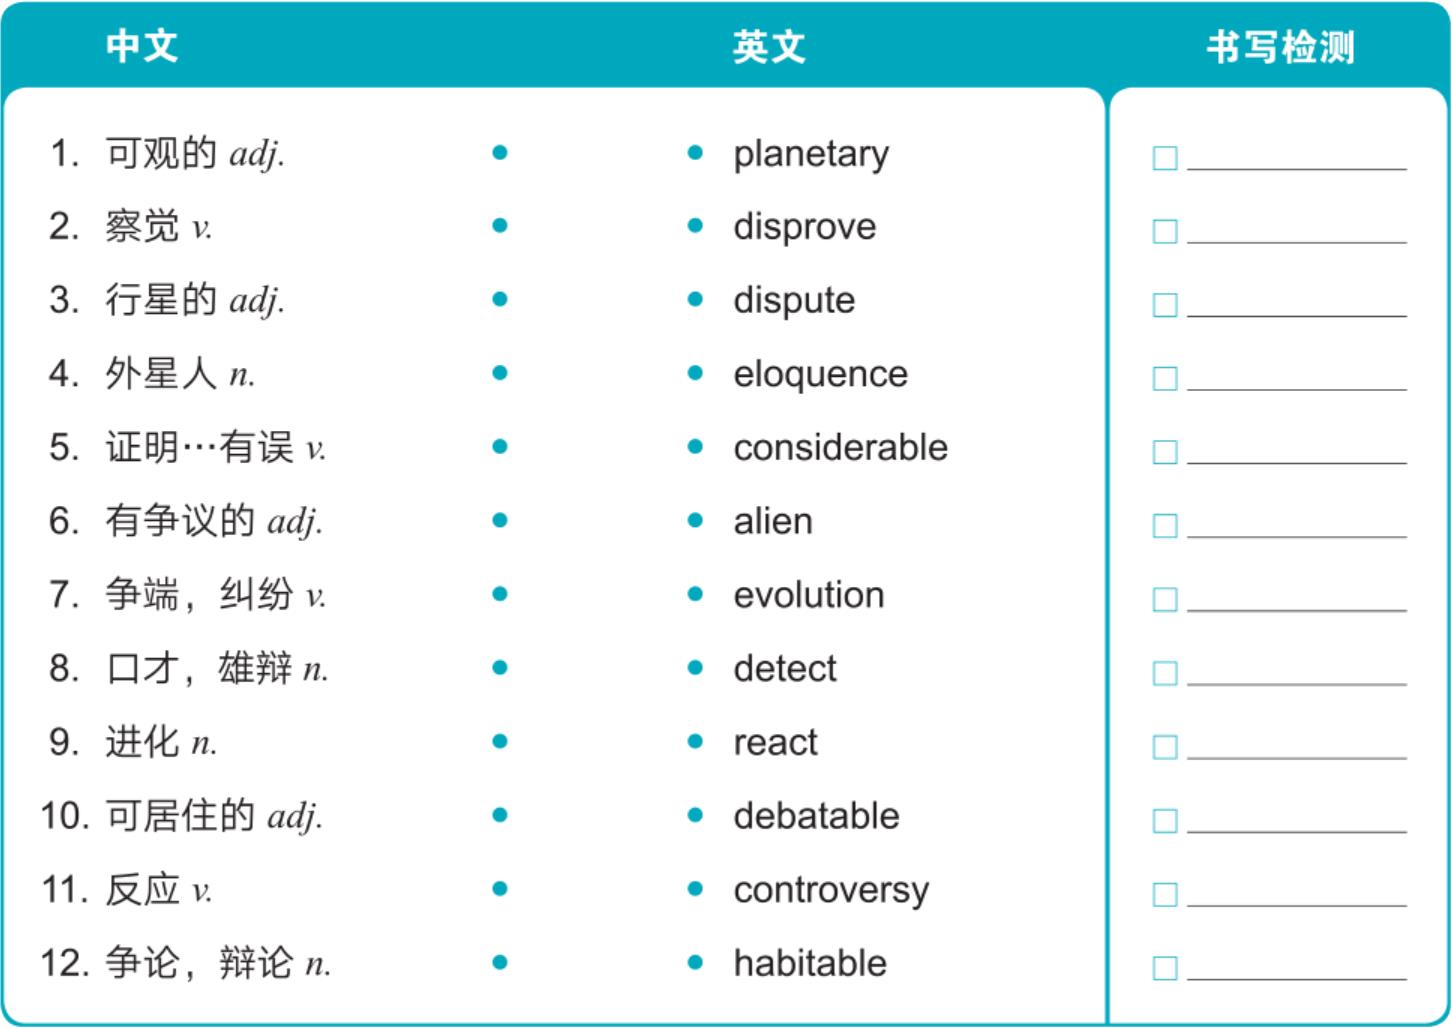
Task: Click the dot before the word debatable
Action: (696, 815)
